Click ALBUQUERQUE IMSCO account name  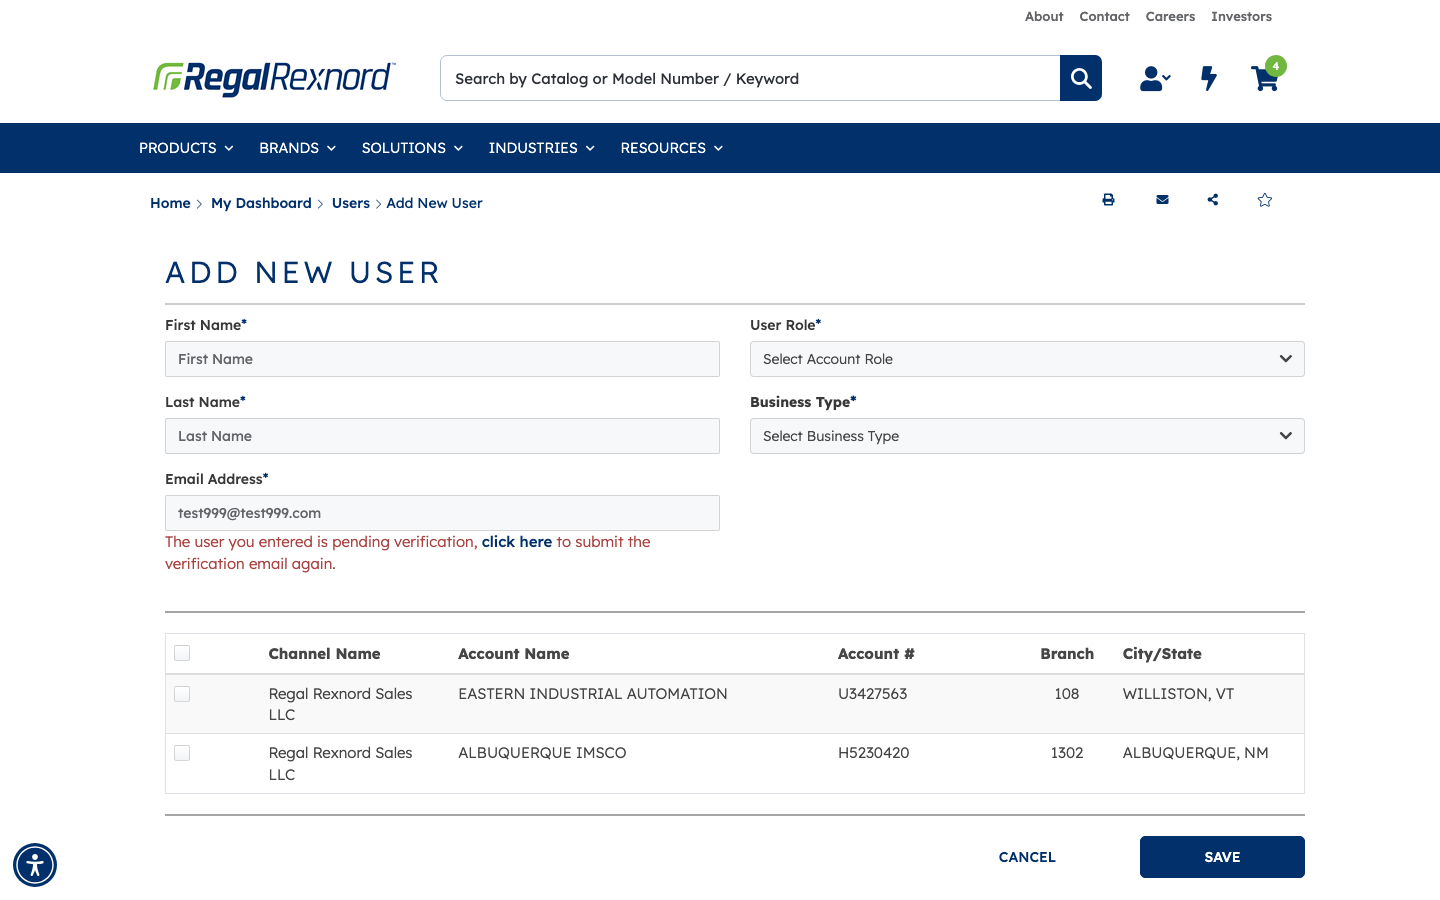(x=542, y=753)
